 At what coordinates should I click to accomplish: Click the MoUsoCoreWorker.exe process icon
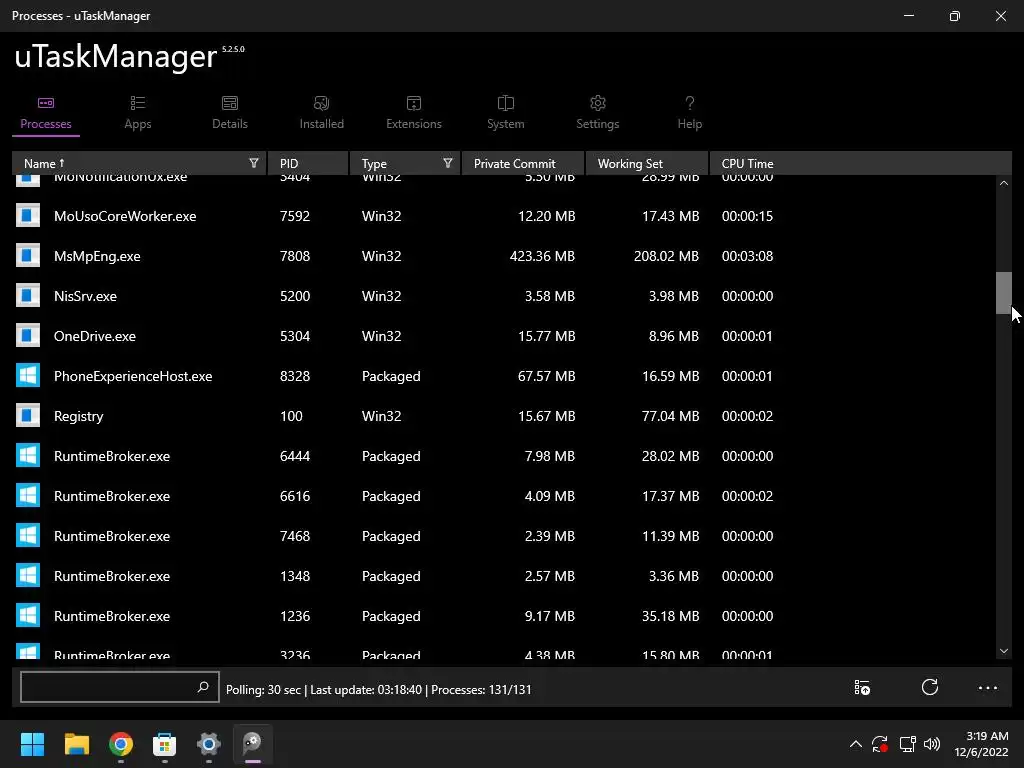click(28, 216)
